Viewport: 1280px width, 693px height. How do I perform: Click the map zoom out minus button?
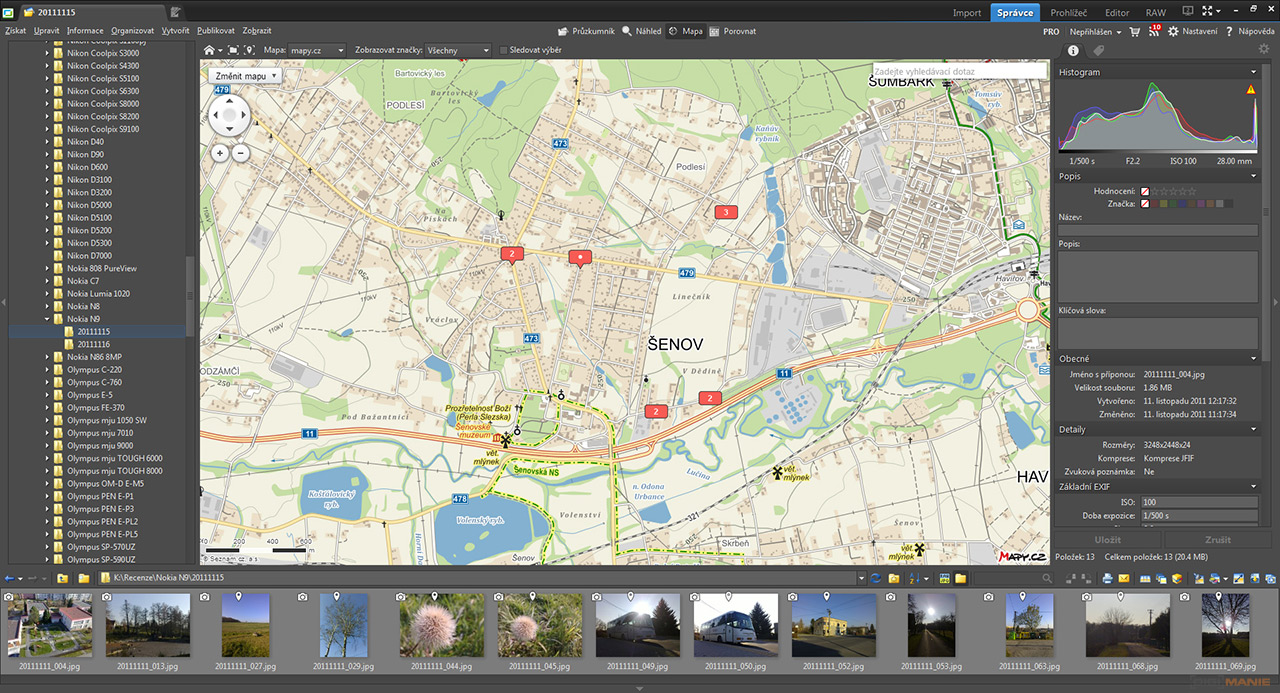click(239, 153)
